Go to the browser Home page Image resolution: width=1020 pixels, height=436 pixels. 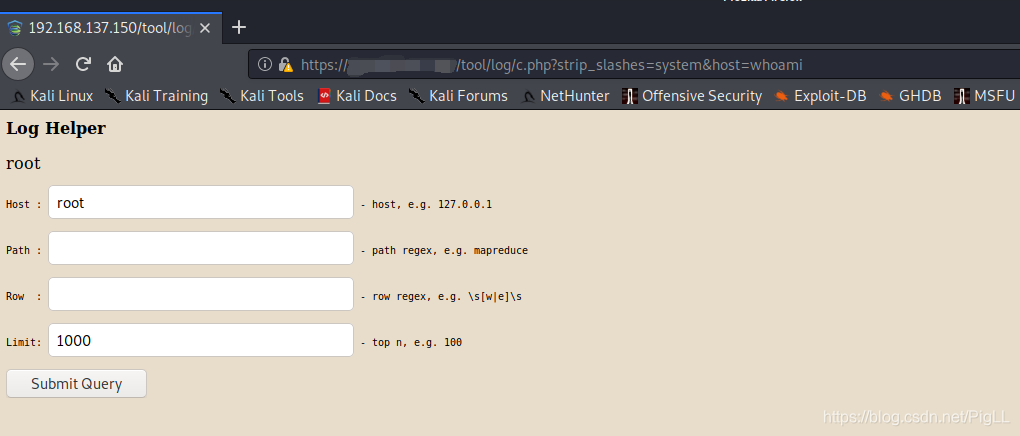115,64
